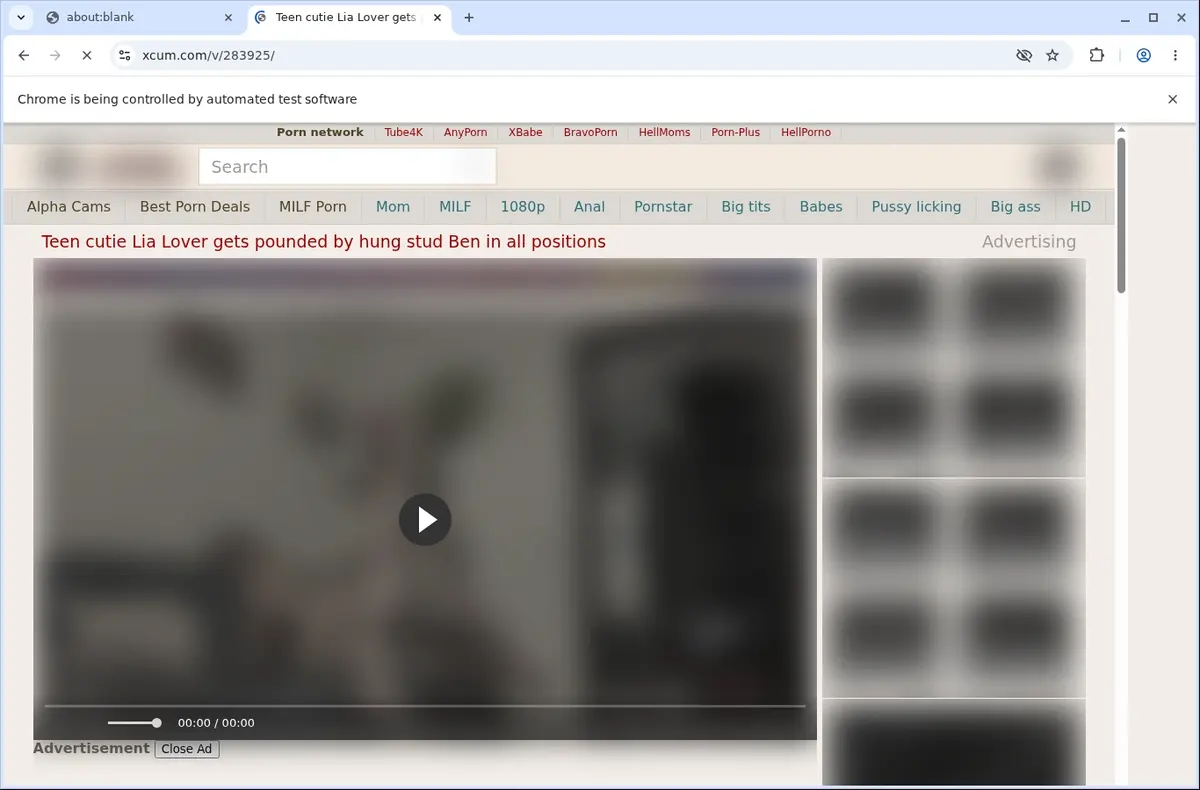Open the Extensions puzzle icon
Screen dimensions: 1200x790
[1097, 55]
